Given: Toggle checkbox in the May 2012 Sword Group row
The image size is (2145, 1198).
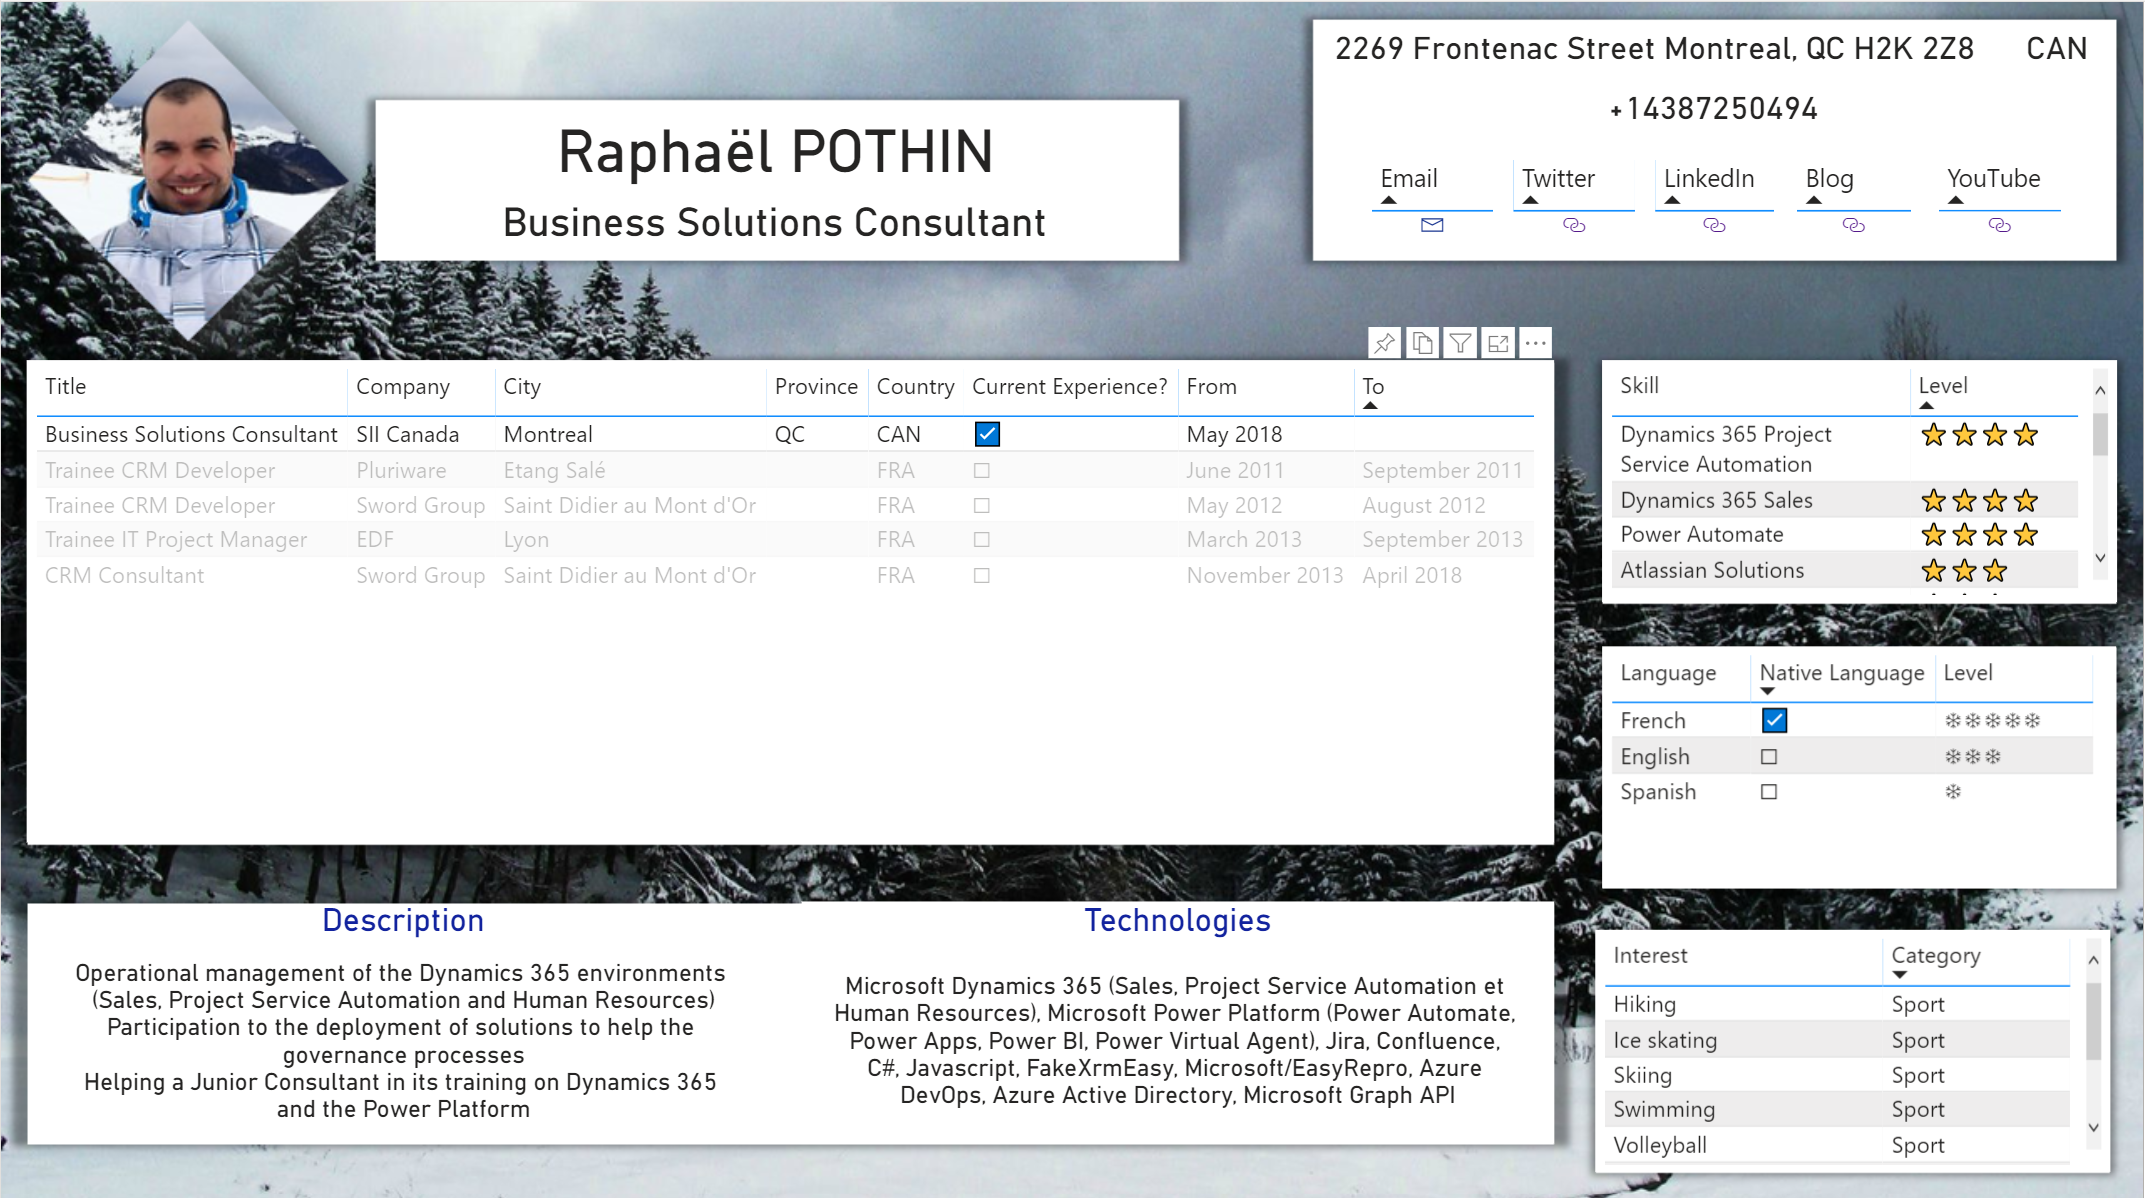Looking at the screenshot, I should pyautogui.click(x=982, y=506).
